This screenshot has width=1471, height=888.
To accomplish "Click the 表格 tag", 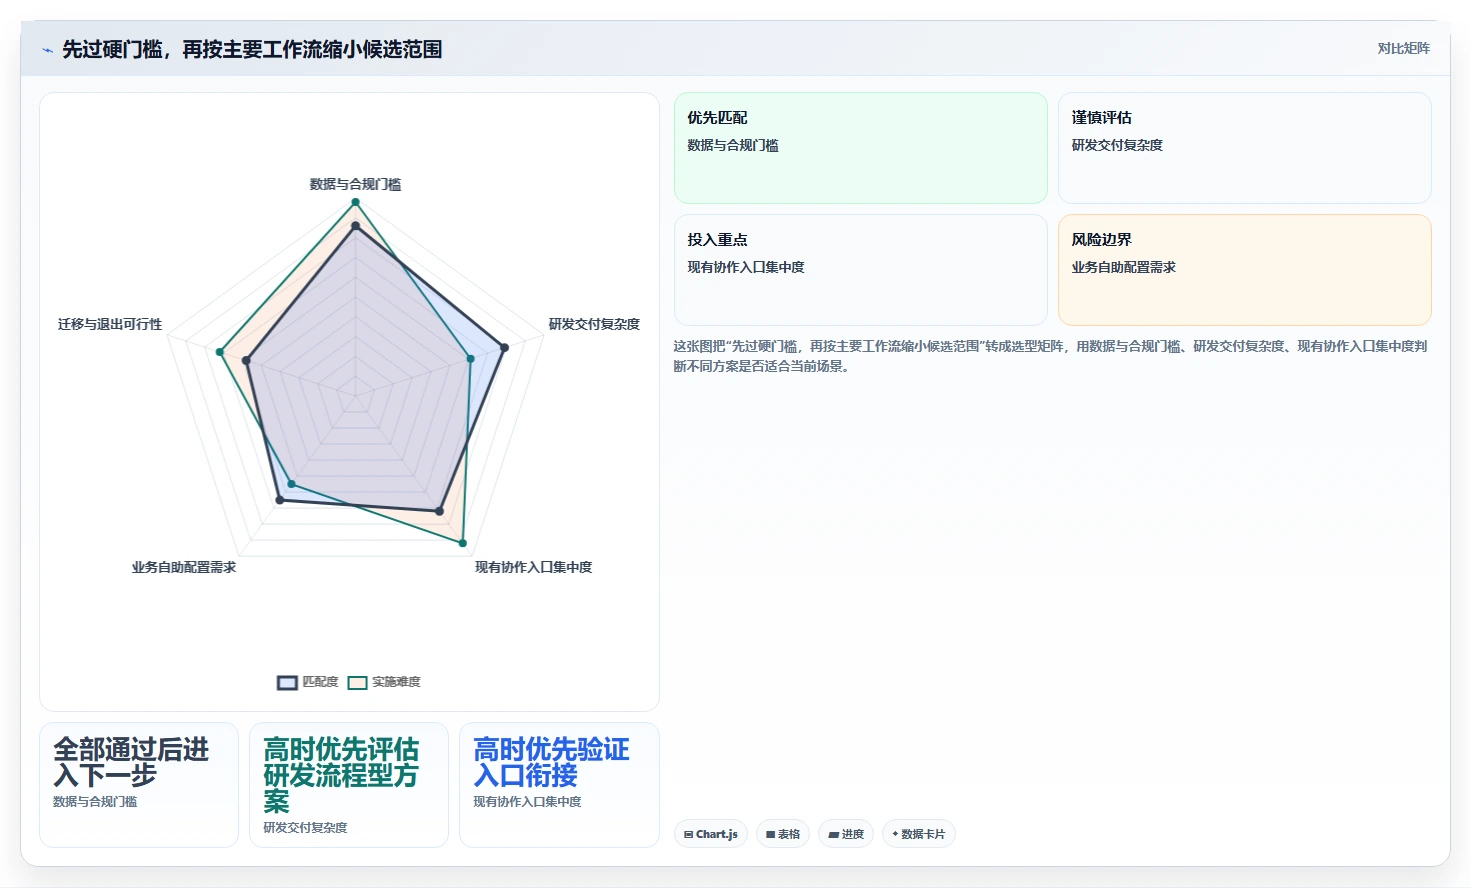I will [x=783, y=834].
